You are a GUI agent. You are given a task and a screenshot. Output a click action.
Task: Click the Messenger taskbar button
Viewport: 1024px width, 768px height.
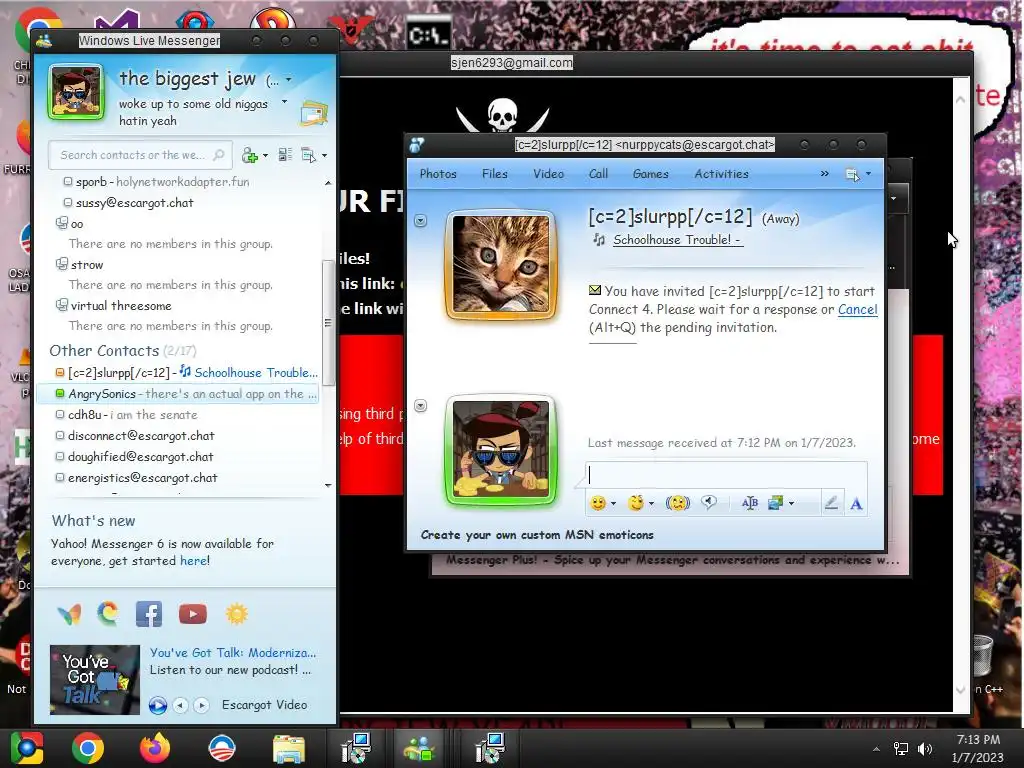click(420, 748)
